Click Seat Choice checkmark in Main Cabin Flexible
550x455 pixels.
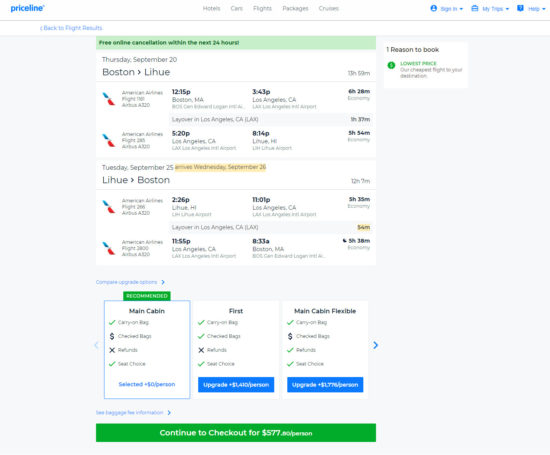coord(290,364)
